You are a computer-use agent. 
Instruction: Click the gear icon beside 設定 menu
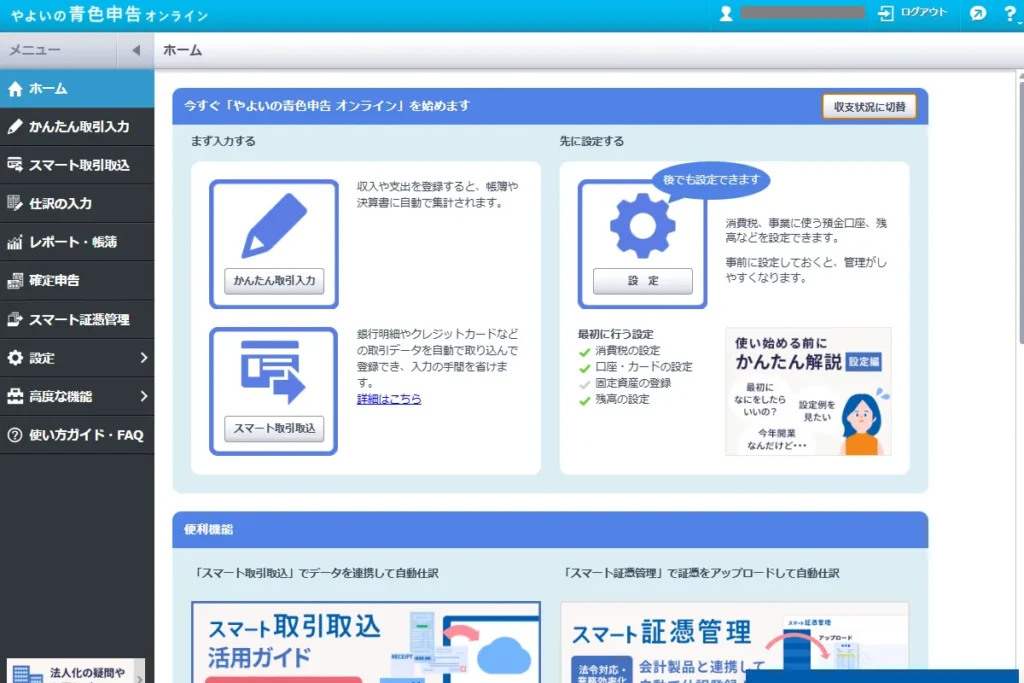click(15, 358)
